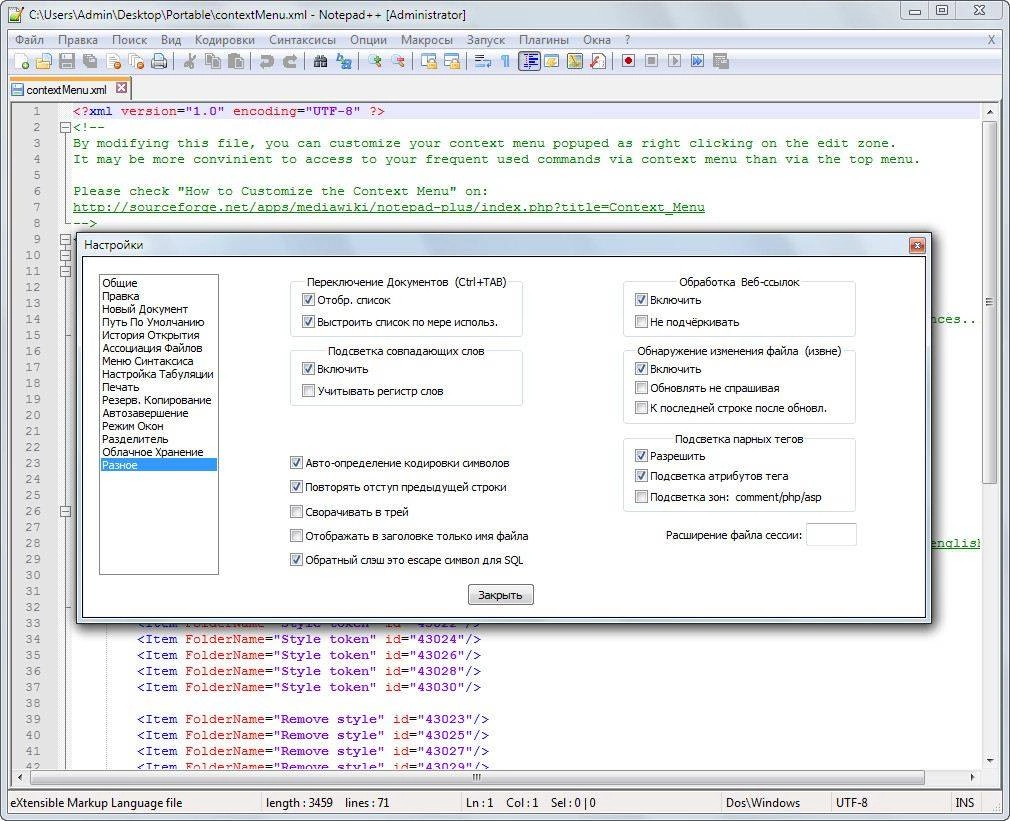The width and height of the screenshot is (1010, 821).
Task: Click the Open file toolbar icon
Action: click(43, 61)
